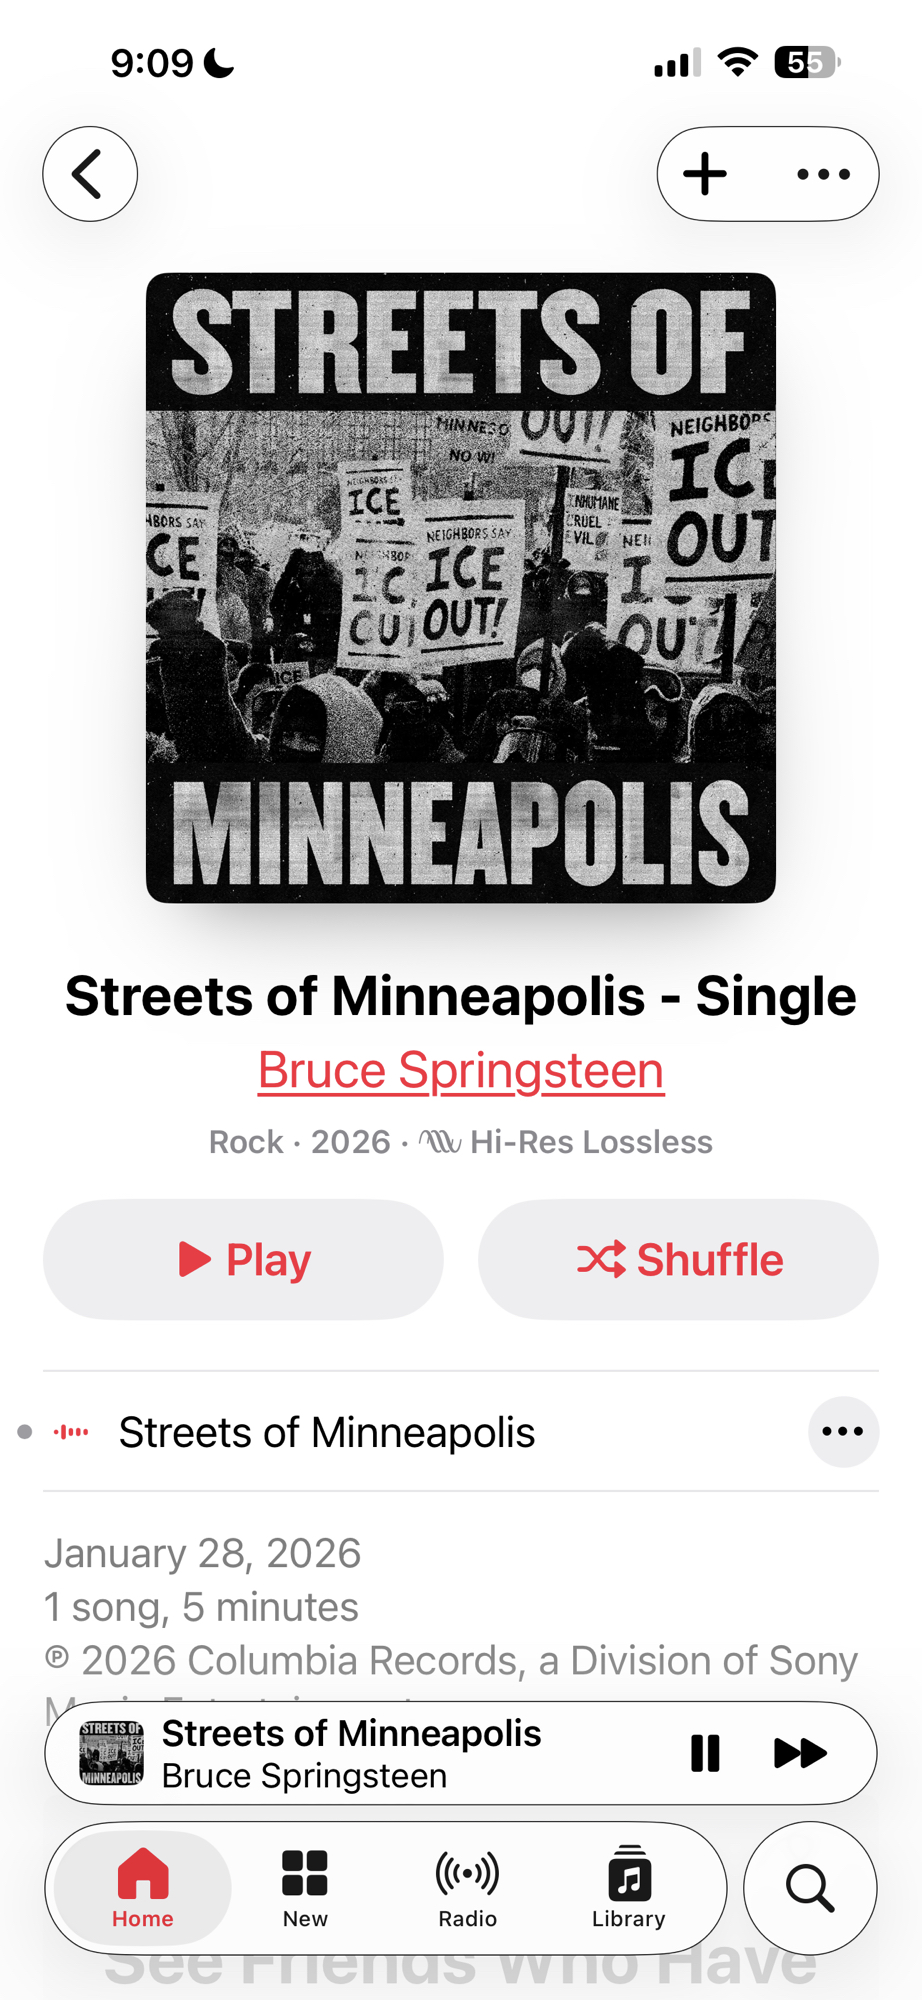This screenshot has height=2000, width=922.
Task: Tap the Shuffle button
Action: point(678,1259)
